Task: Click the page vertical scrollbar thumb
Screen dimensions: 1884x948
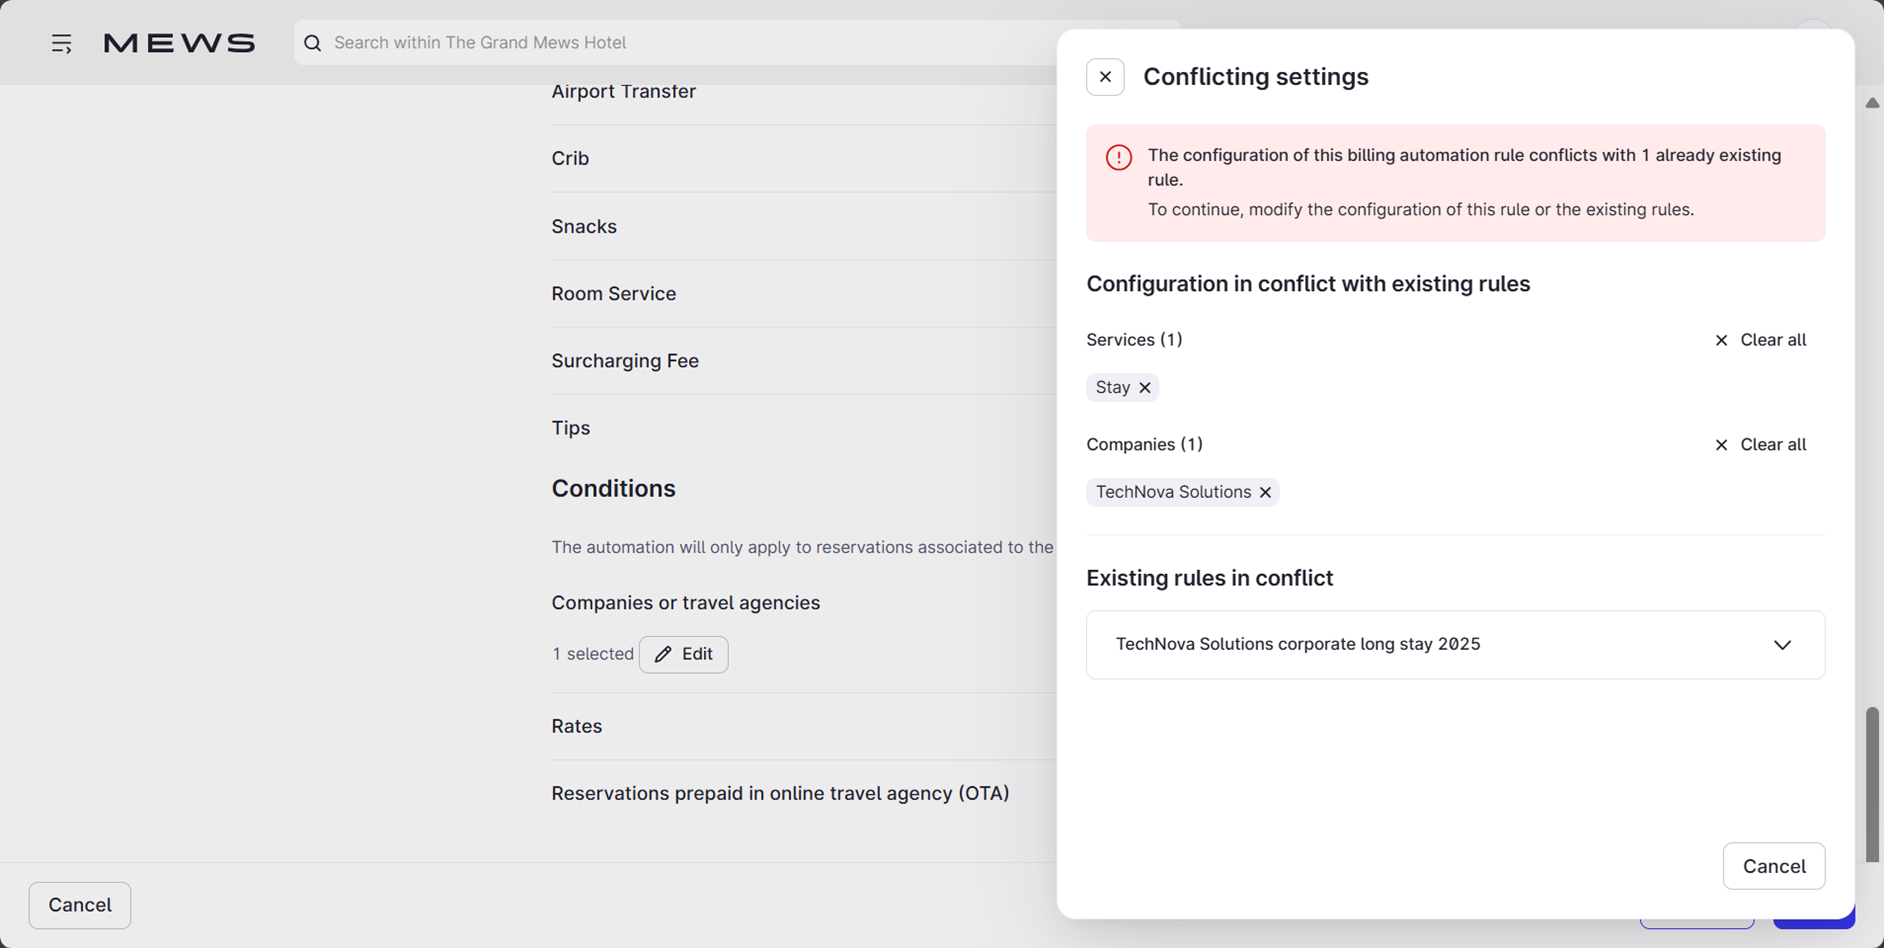Action: [x=1872, y=785]
